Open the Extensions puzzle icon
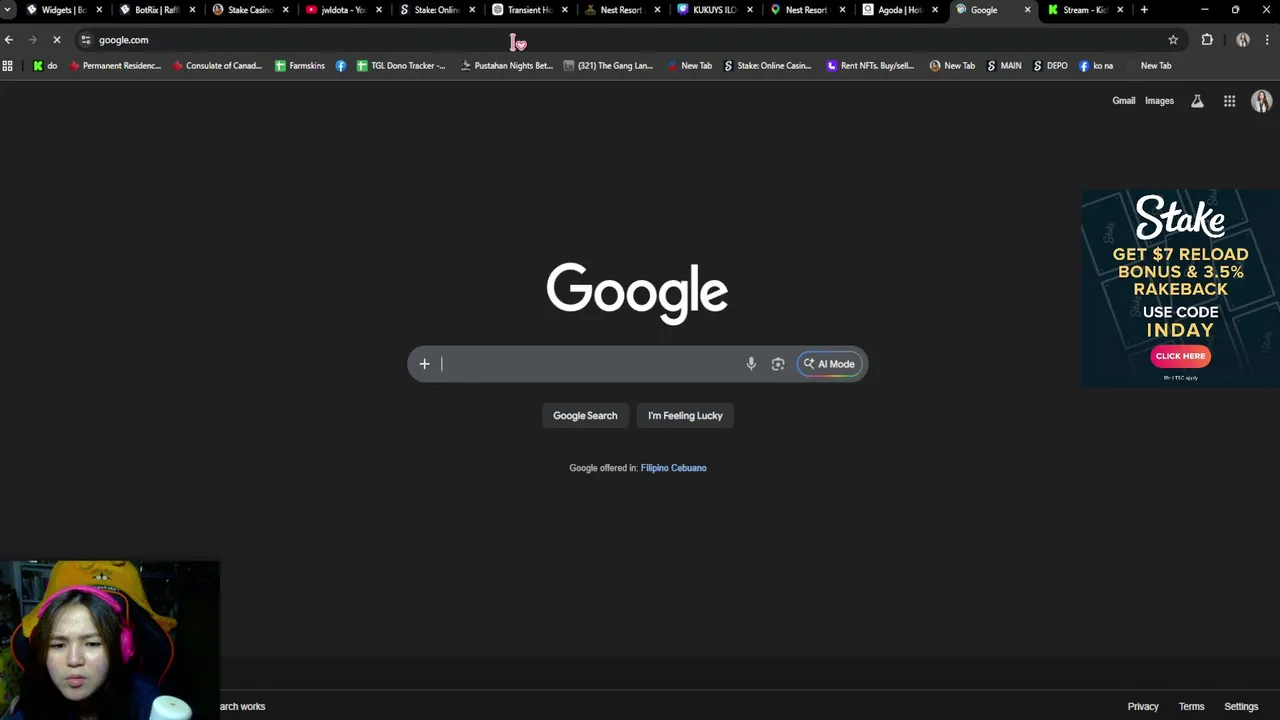Image resolution: width=1280 pixels, height=720 pixels. pyautogui.click(x=1207, y=40)
